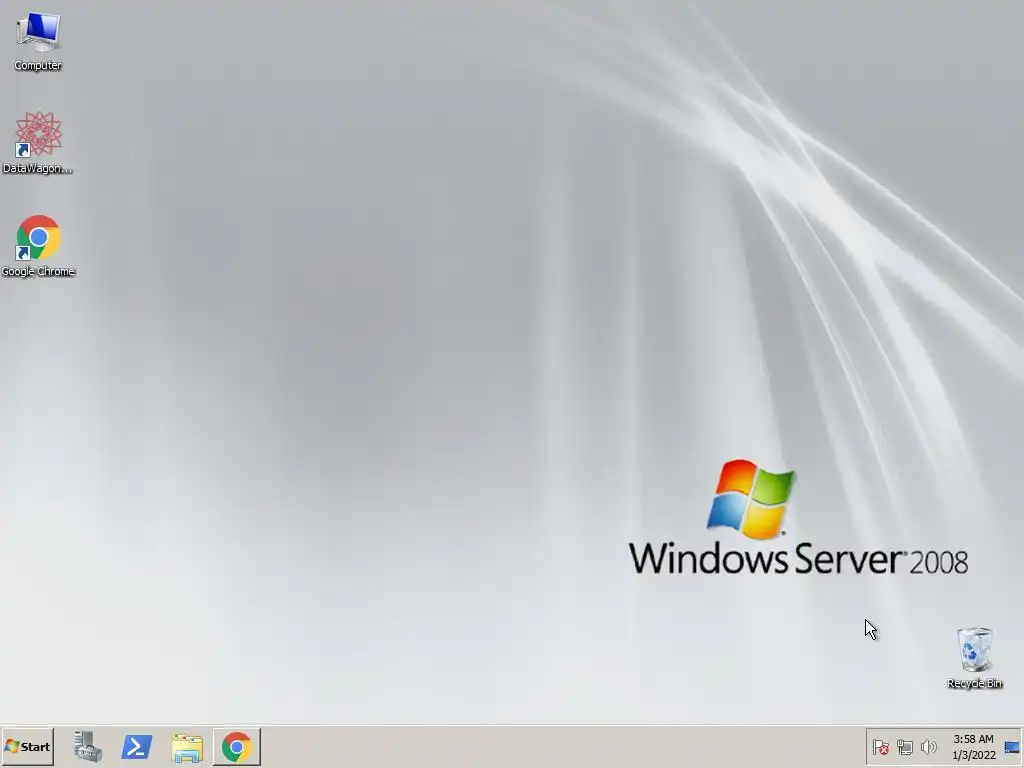
Task: Select the DataWagon desktop shortcut
Action: [38, 143]
